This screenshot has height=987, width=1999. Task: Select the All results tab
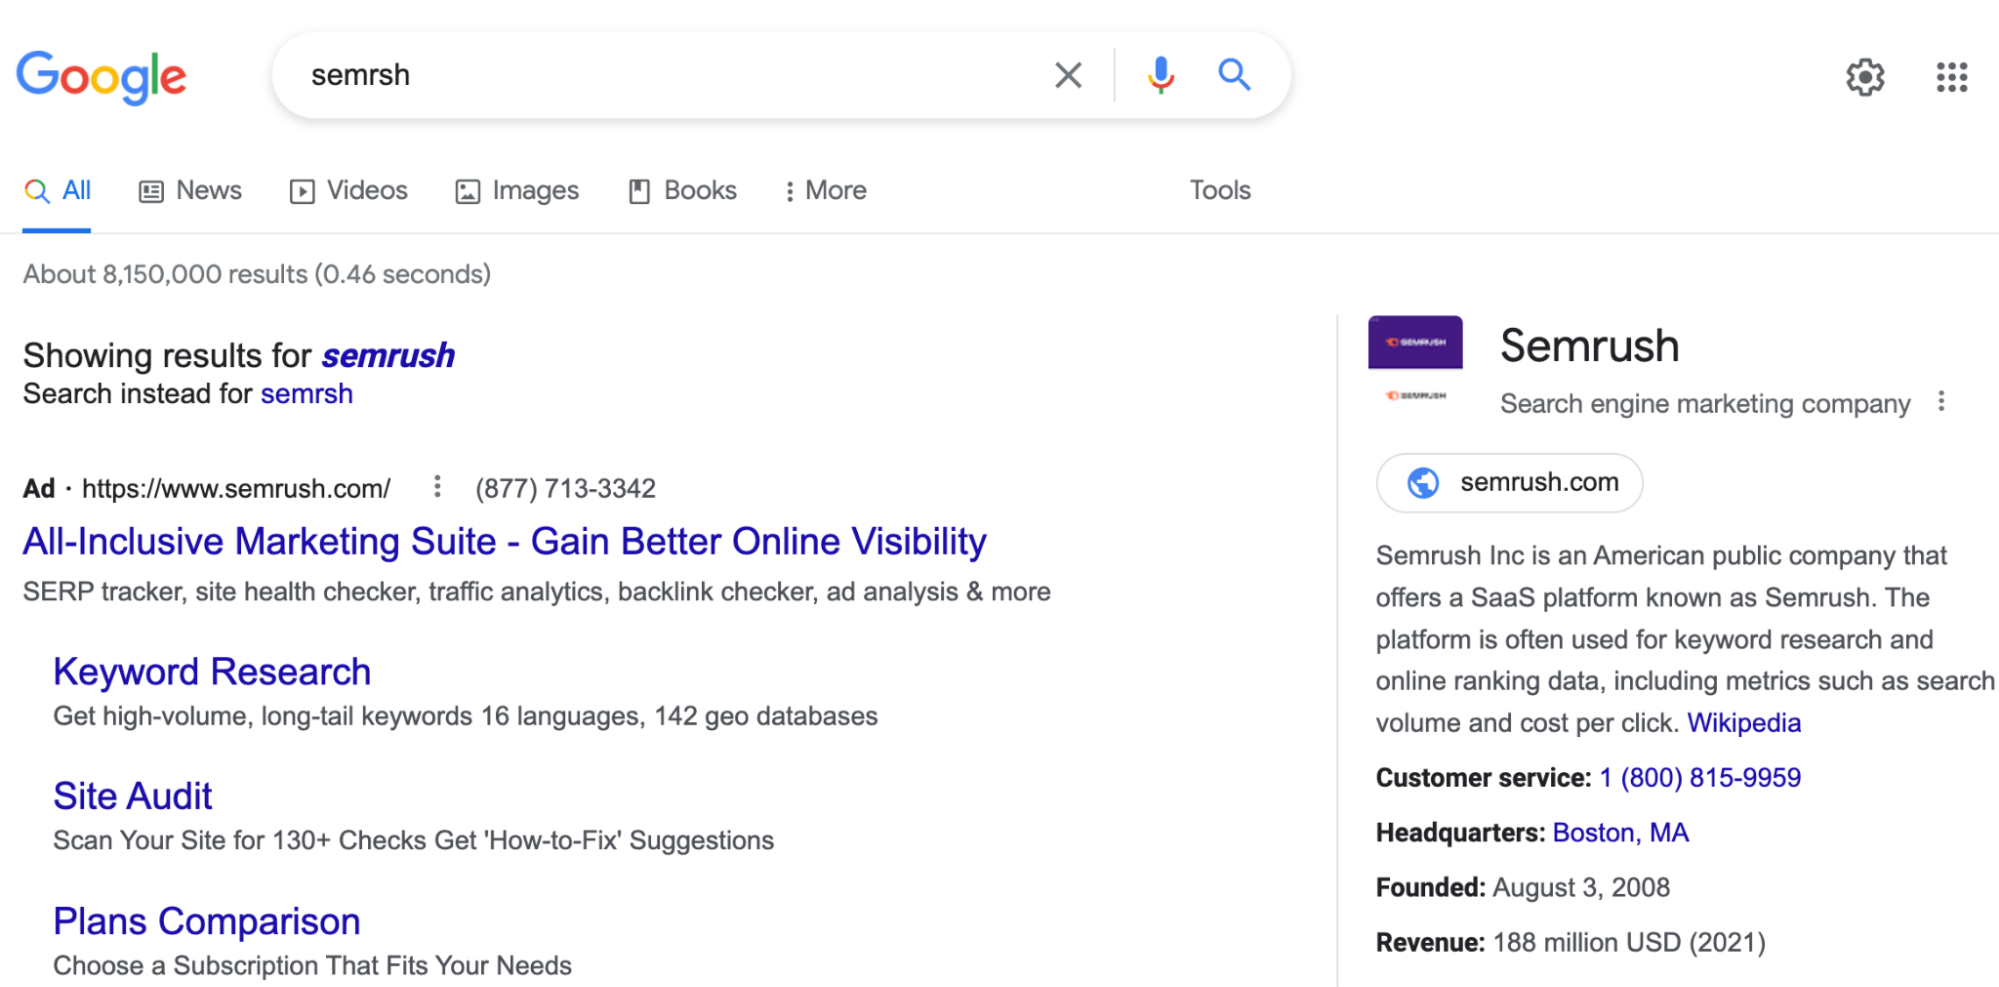coord(57,191)
